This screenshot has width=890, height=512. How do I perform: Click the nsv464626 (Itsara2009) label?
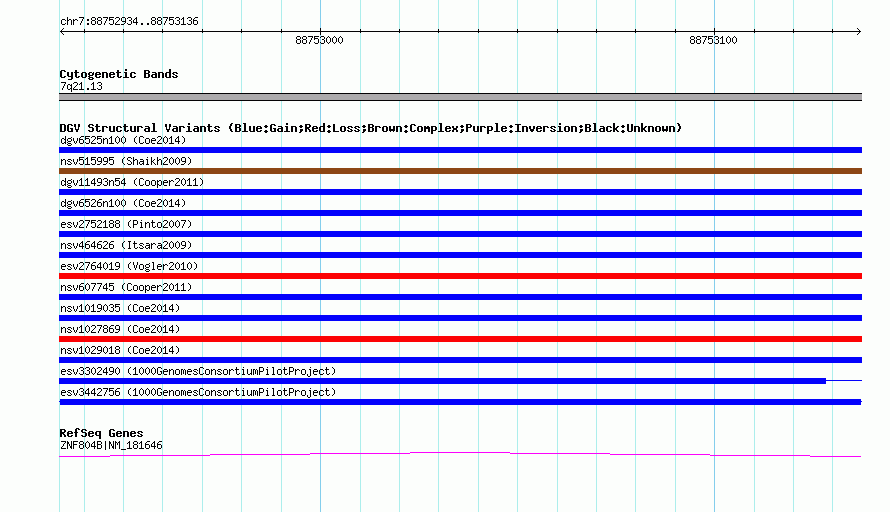tap(126, 245)
